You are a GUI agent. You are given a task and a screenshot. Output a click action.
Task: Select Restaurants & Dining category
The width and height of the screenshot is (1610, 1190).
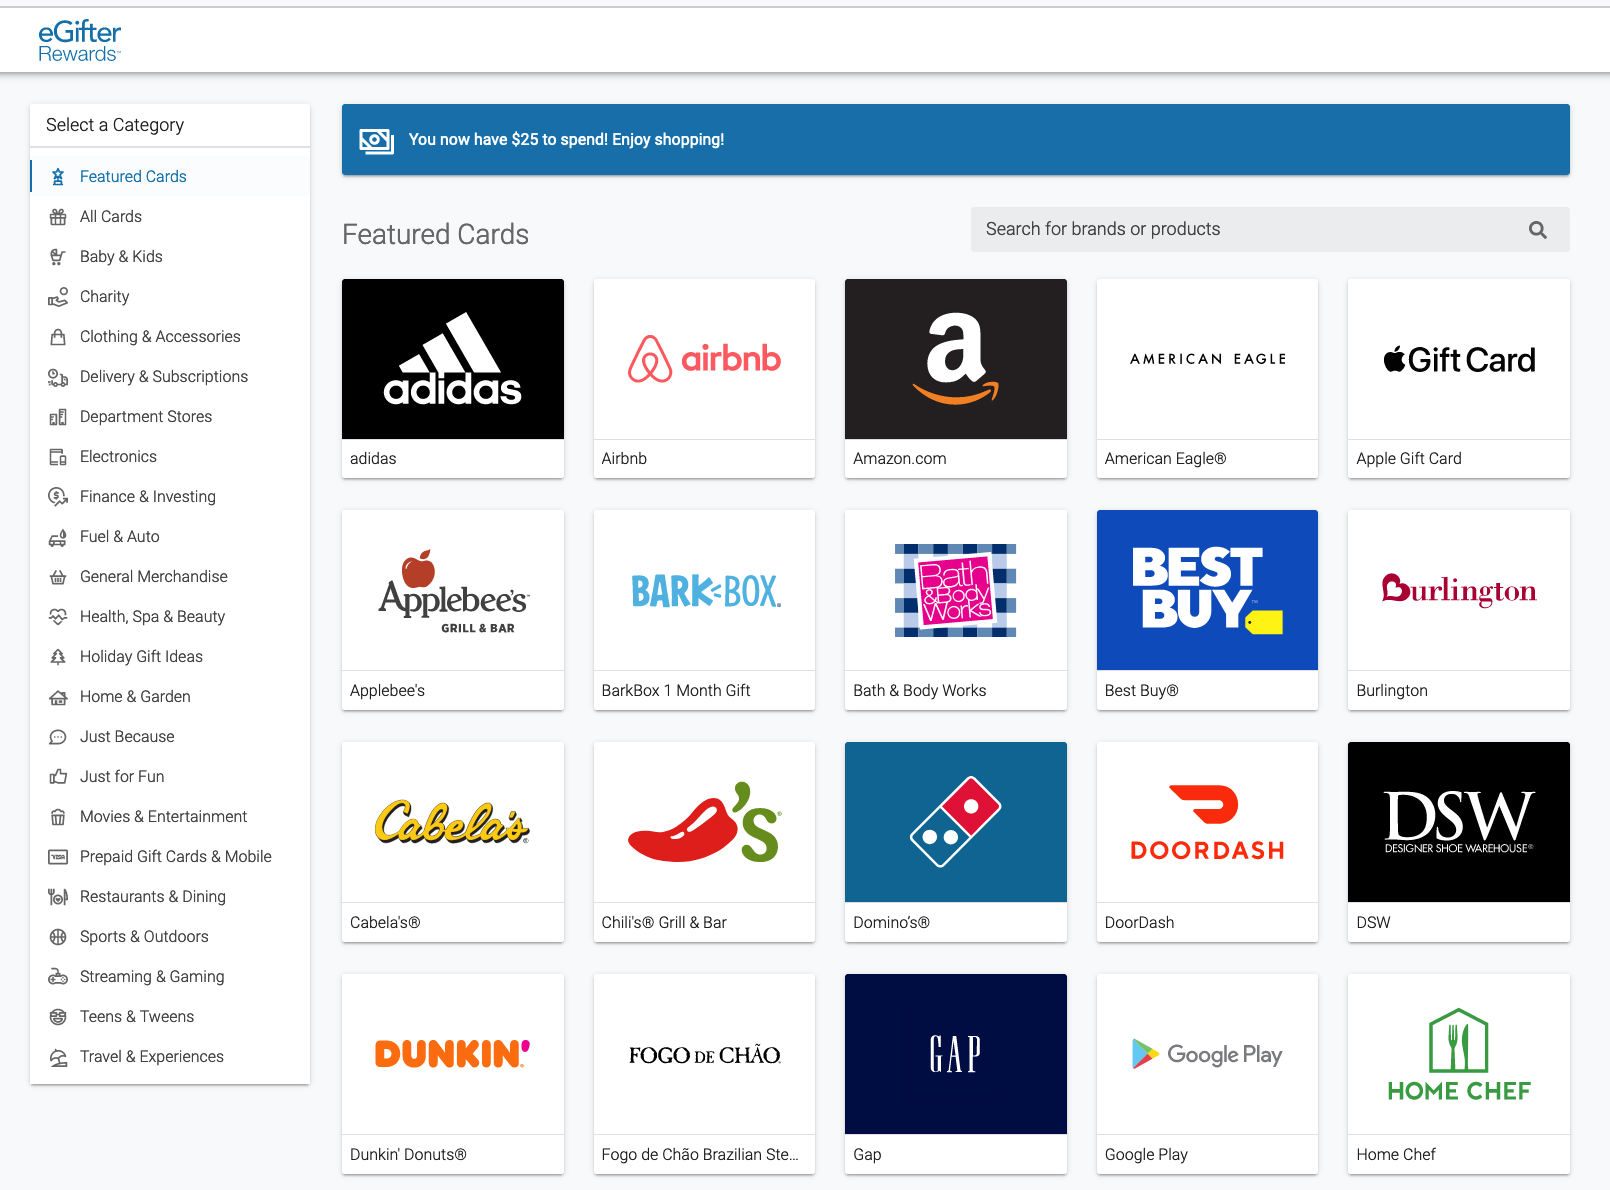pyautogui.click(x=152, y=897)
